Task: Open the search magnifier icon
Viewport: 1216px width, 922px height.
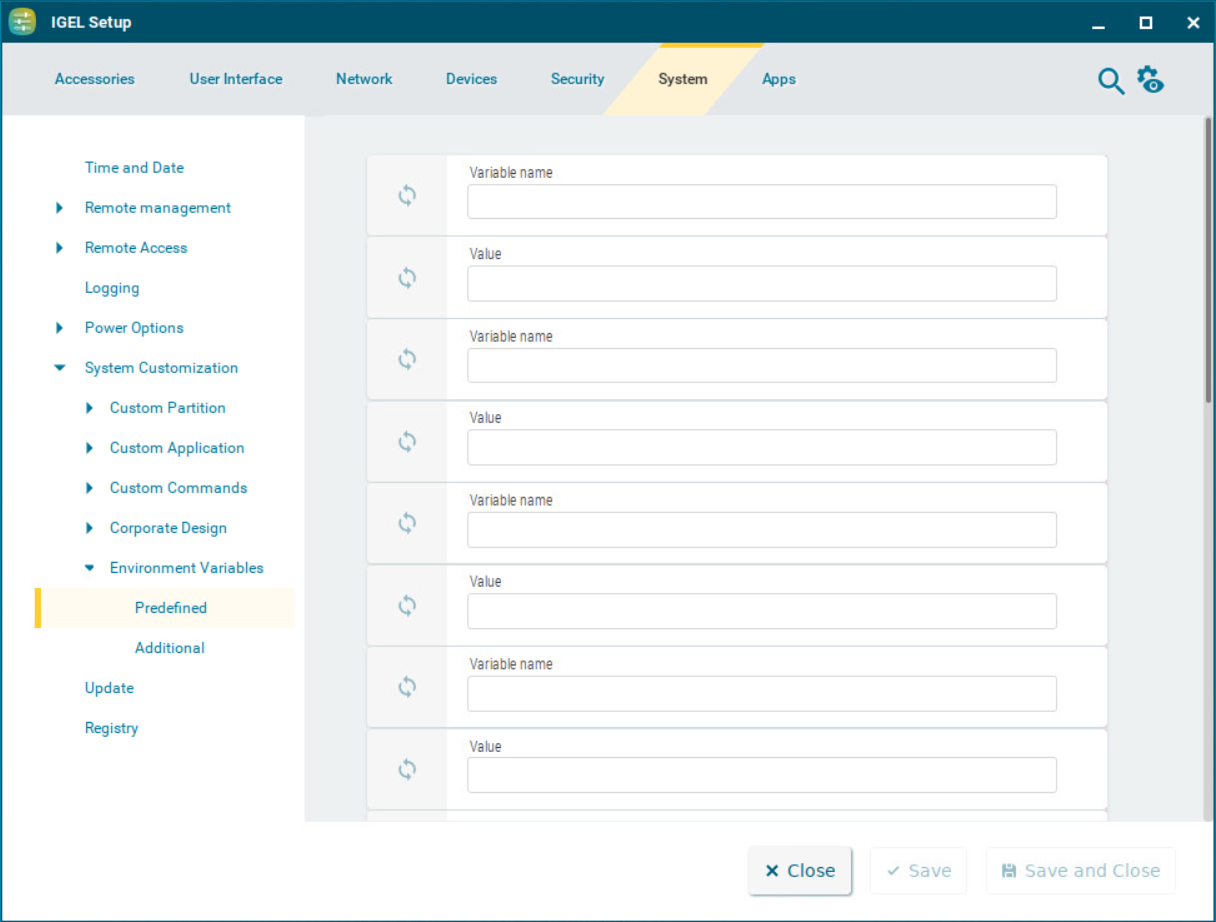Action: pyautogui.click(x=1111, y=81)
